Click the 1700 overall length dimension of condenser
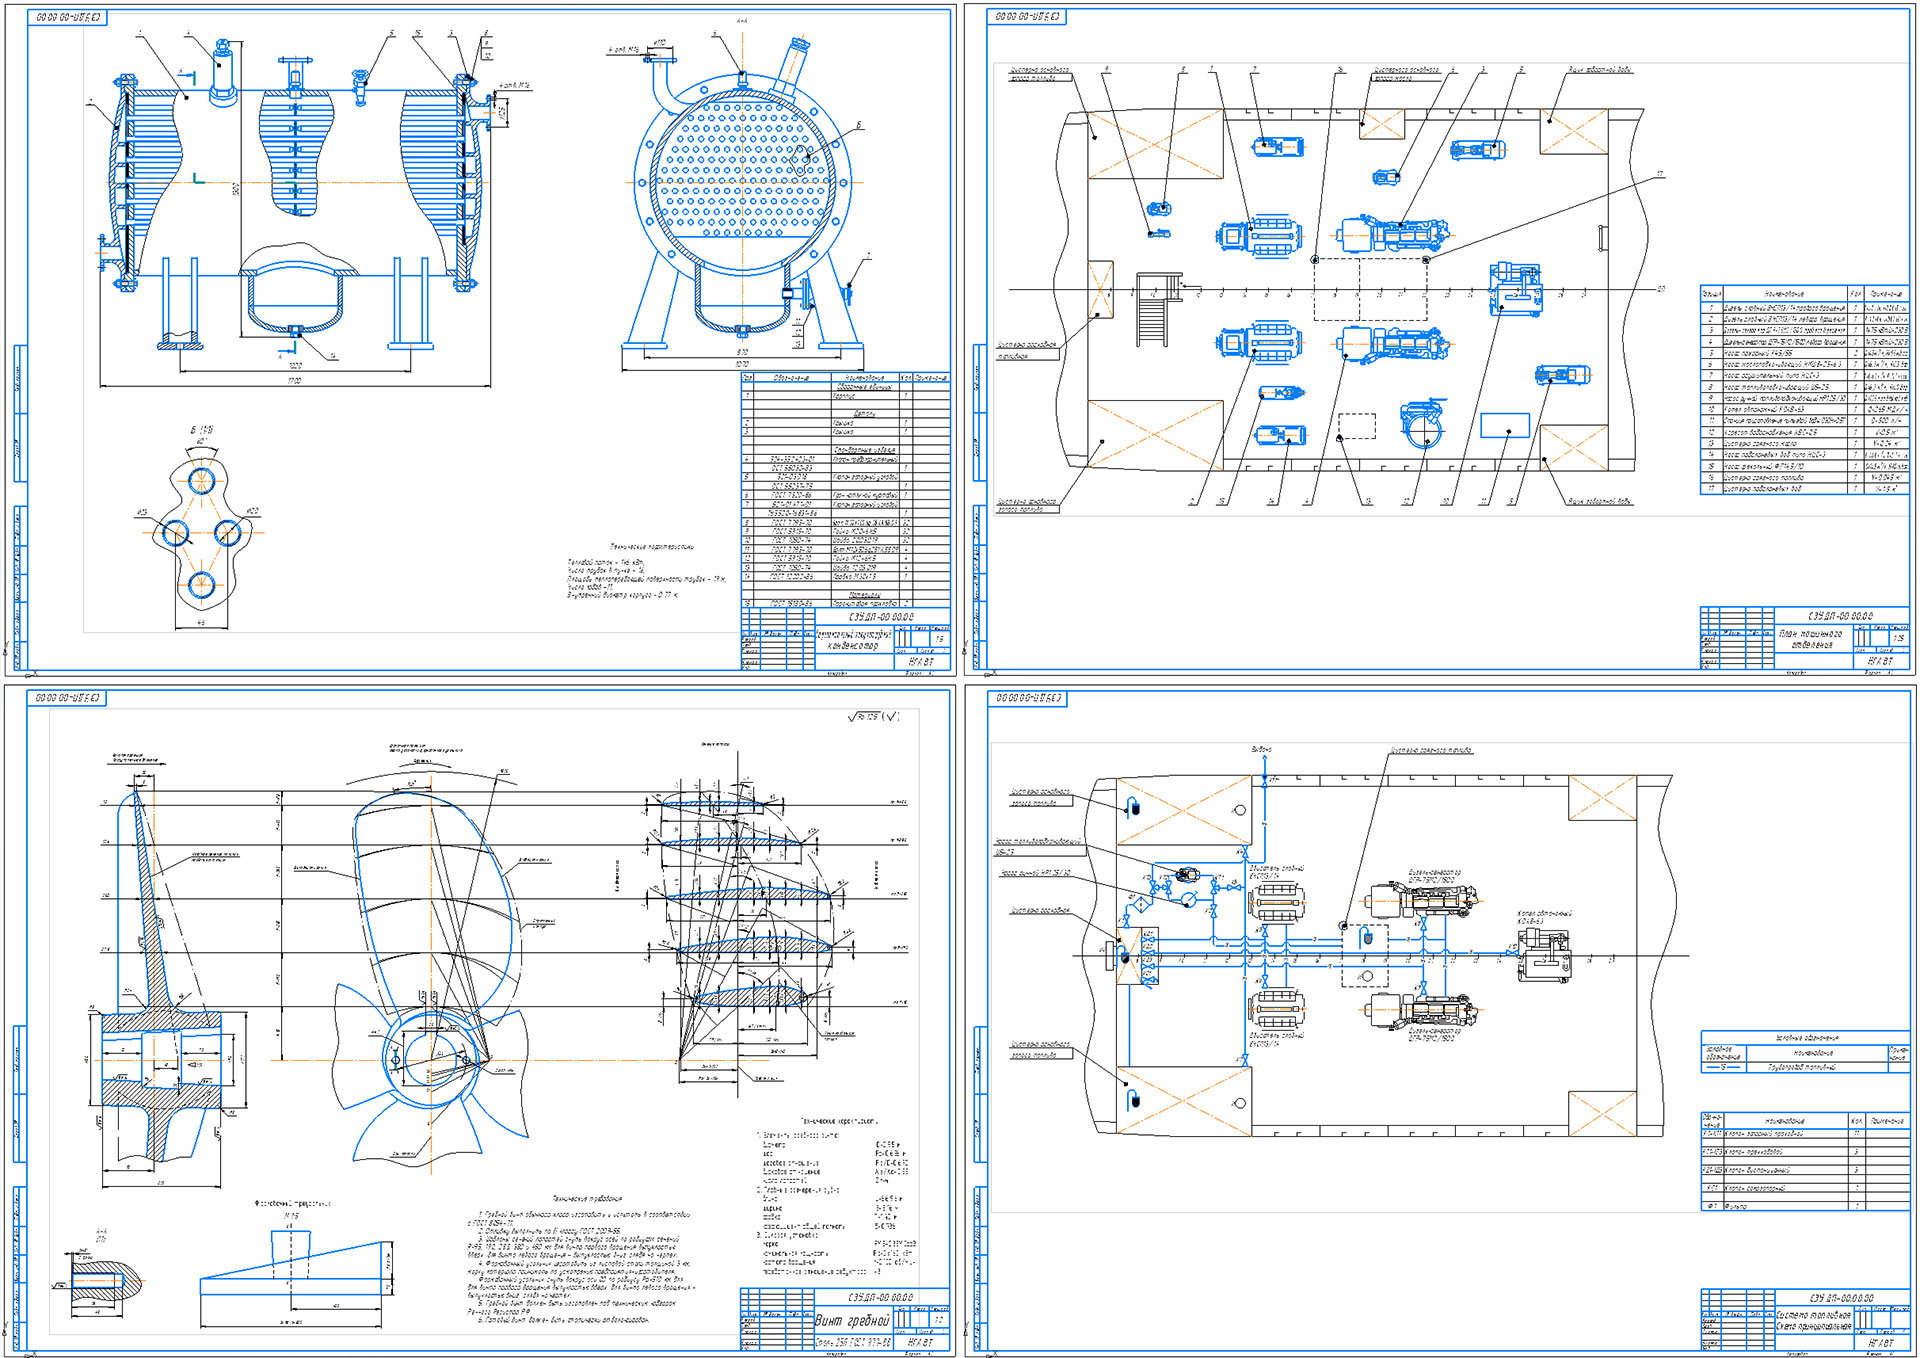 click(295, 381)
